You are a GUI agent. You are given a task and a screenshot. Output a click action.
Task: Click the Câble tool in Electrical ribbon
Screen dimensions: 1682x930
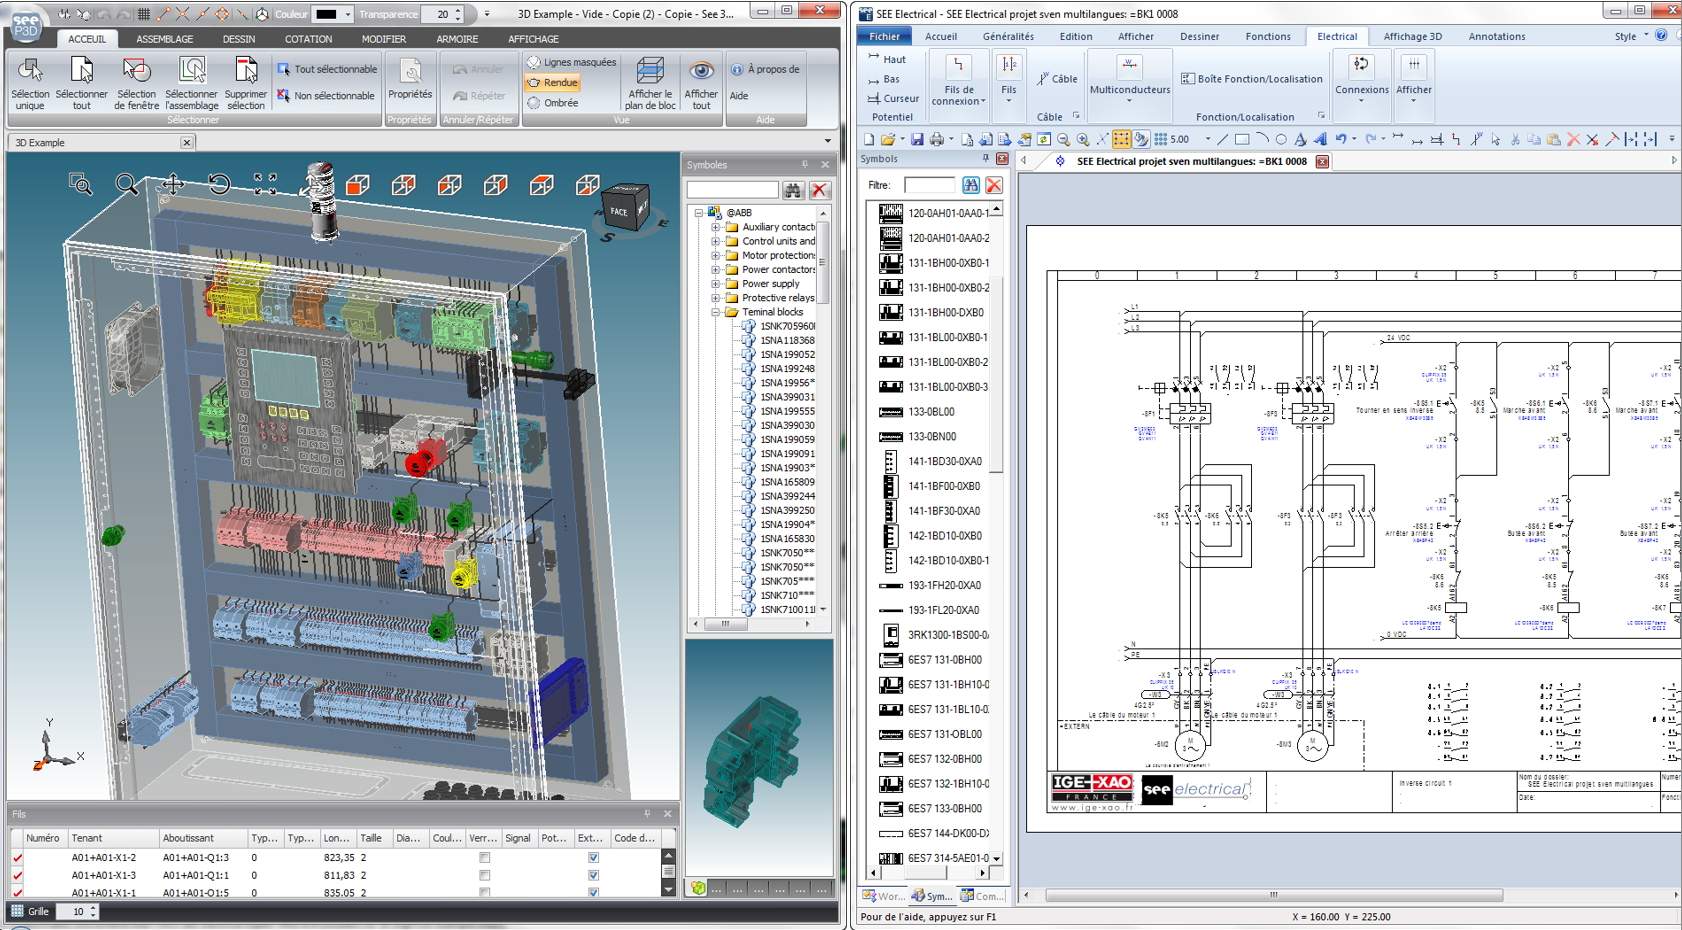[1057, 79]
